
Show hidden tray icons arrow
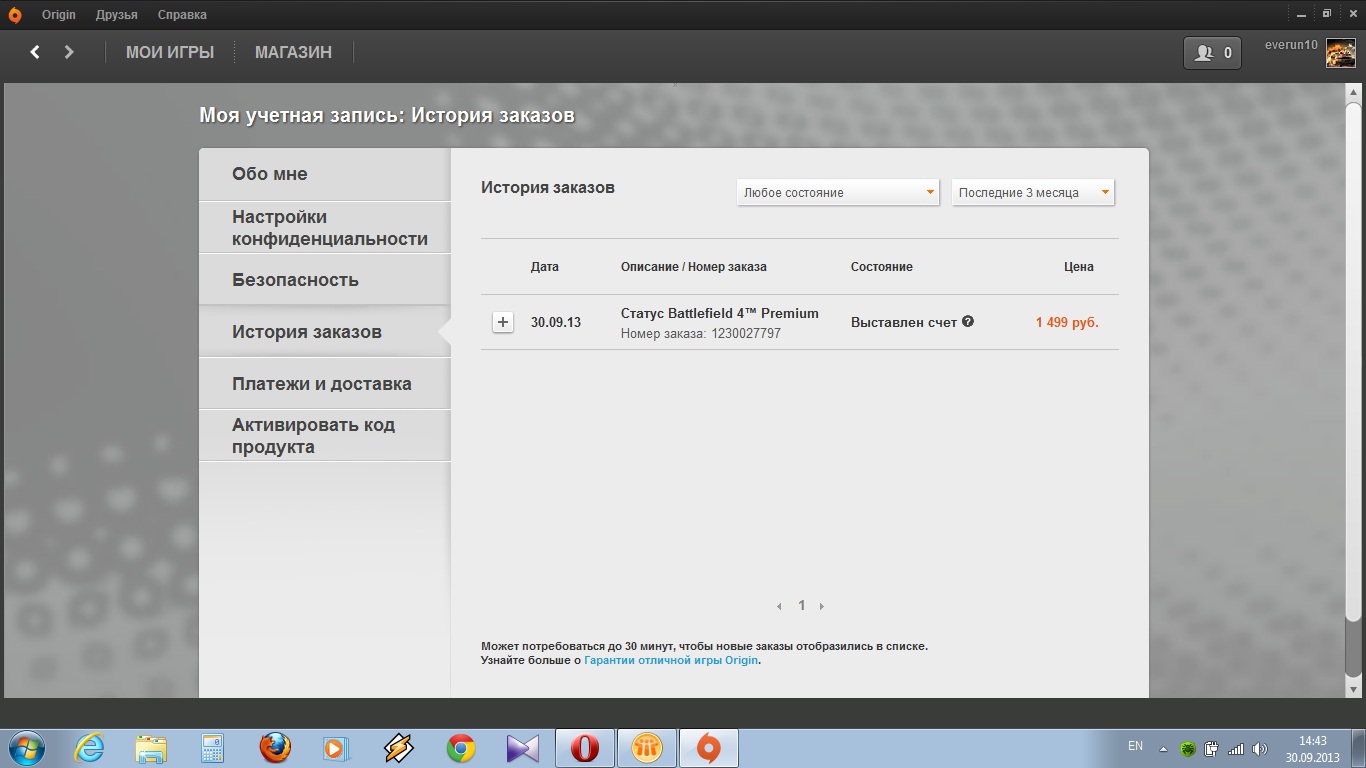(x=1163, y=748)
